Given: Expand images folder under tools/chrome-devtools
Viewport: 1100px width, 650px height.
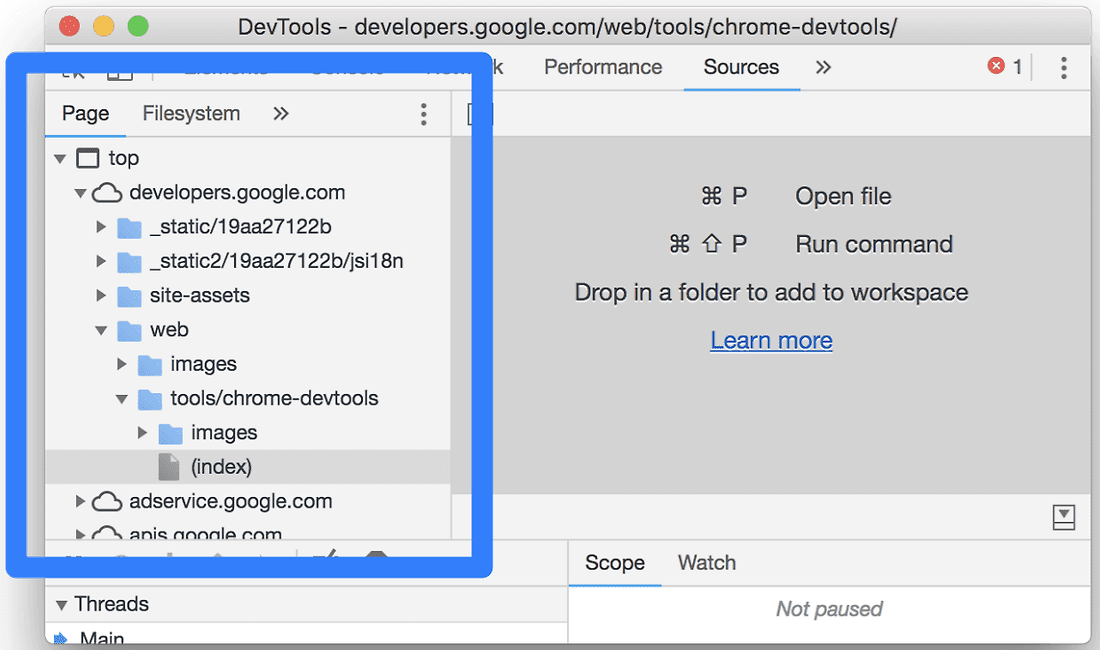Looking at the screenshot, I should click(x=142, y=433).
